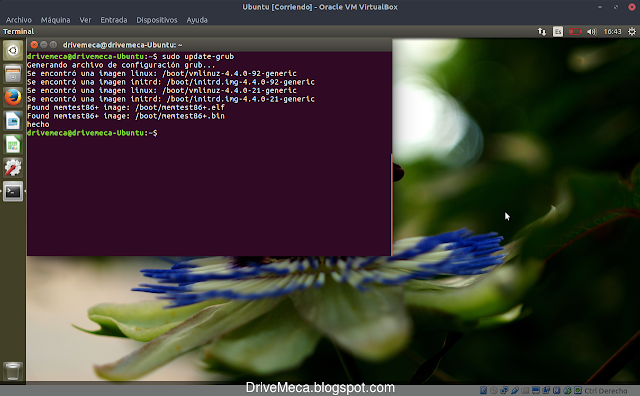Viewport: 640px width, 396px height.
Task: Open the Máquina menu
Action: tap(56, 20)
